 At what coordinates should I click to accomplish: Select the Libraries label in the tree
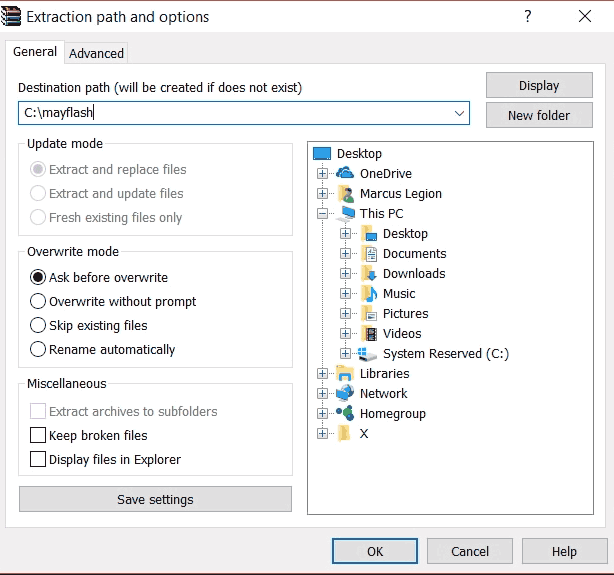coord(385,373)
